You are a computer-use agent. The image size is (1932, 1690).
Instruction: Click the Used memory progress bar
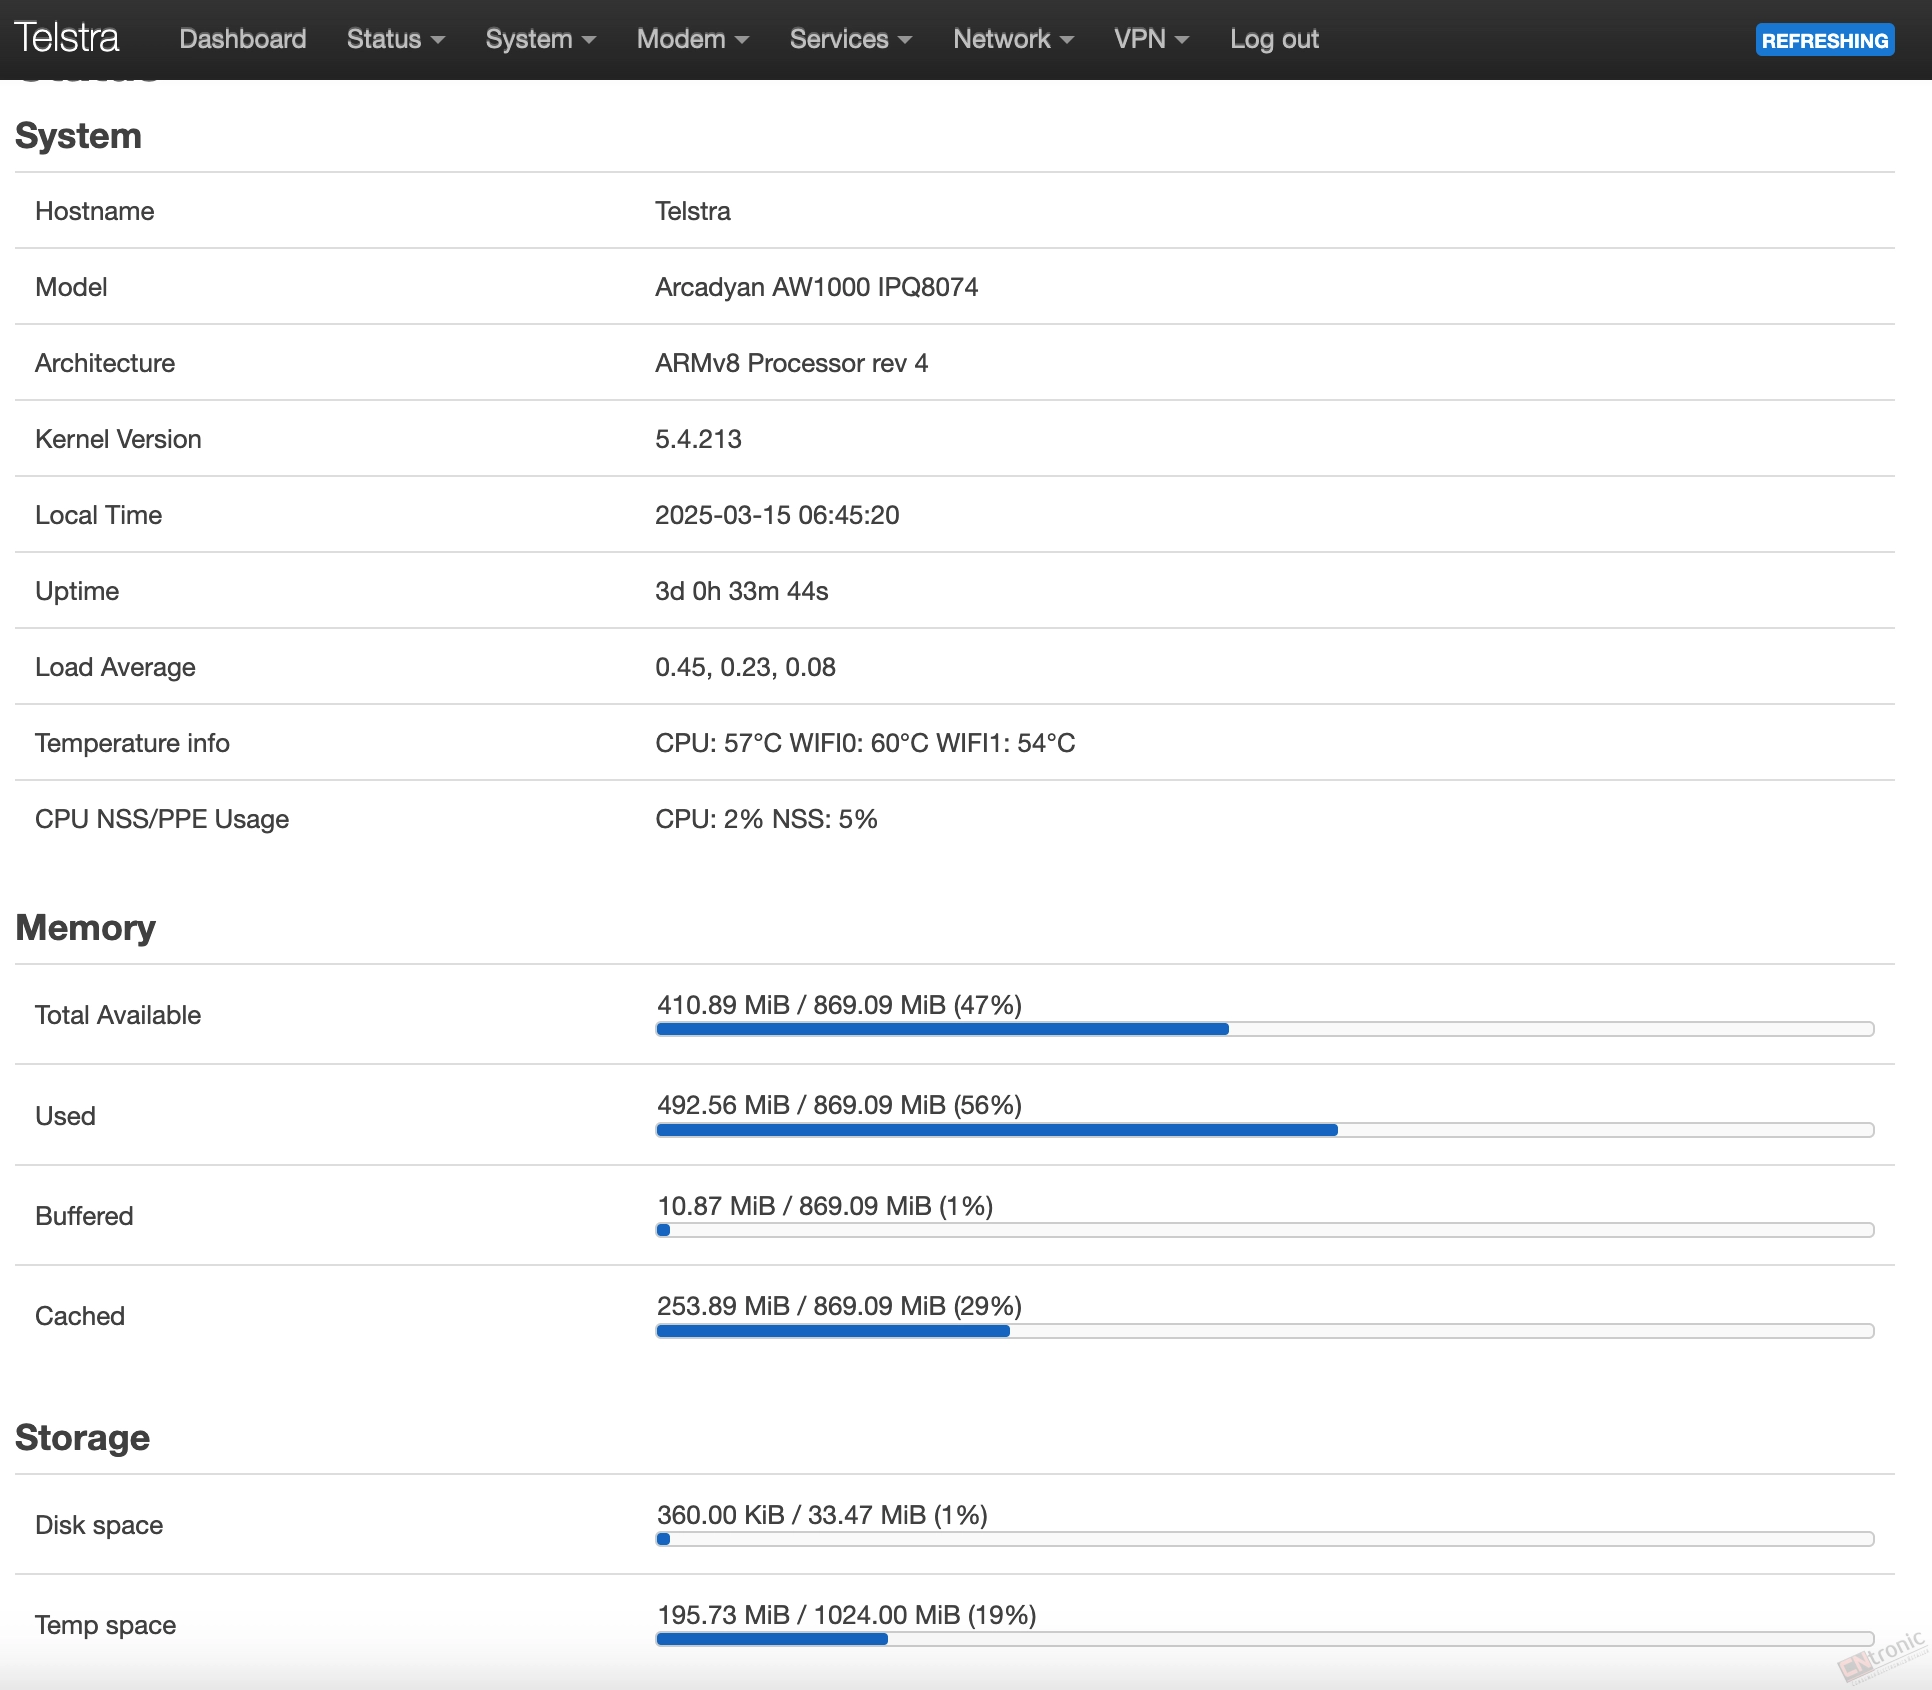tap(1265, 1130)
